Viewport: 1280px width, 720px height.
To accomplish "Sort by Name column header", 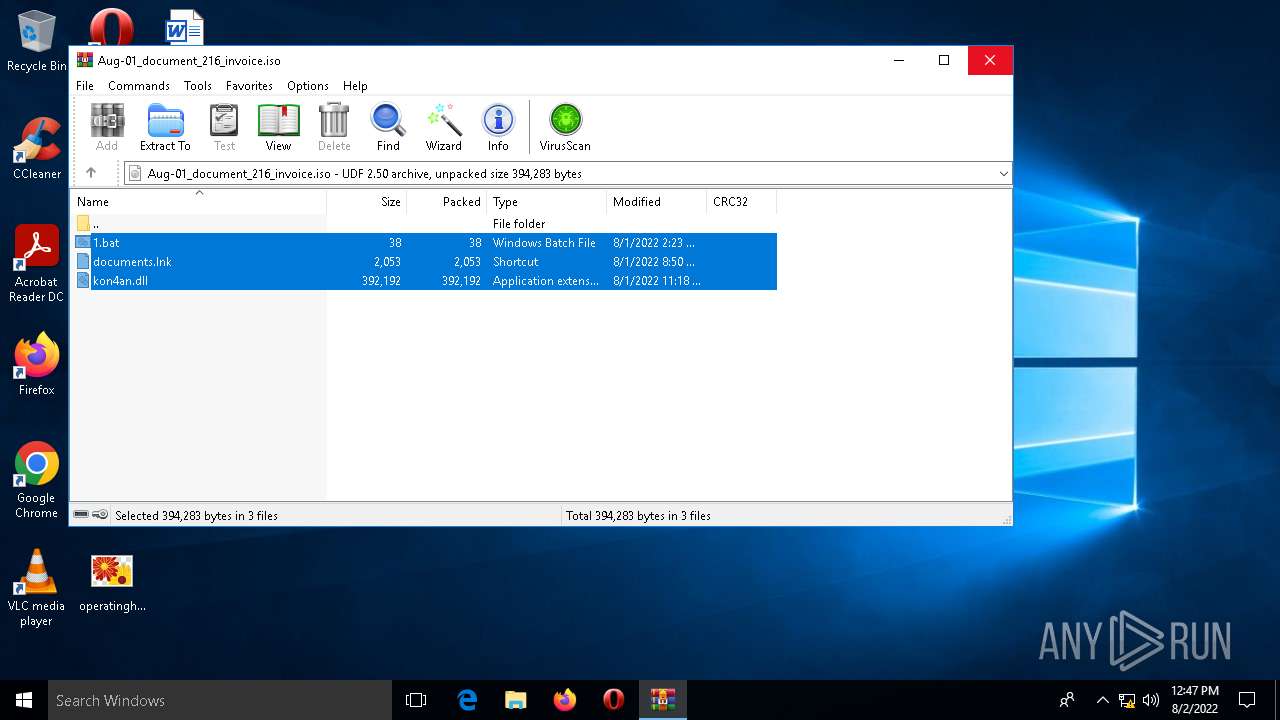I will point(200,202).
